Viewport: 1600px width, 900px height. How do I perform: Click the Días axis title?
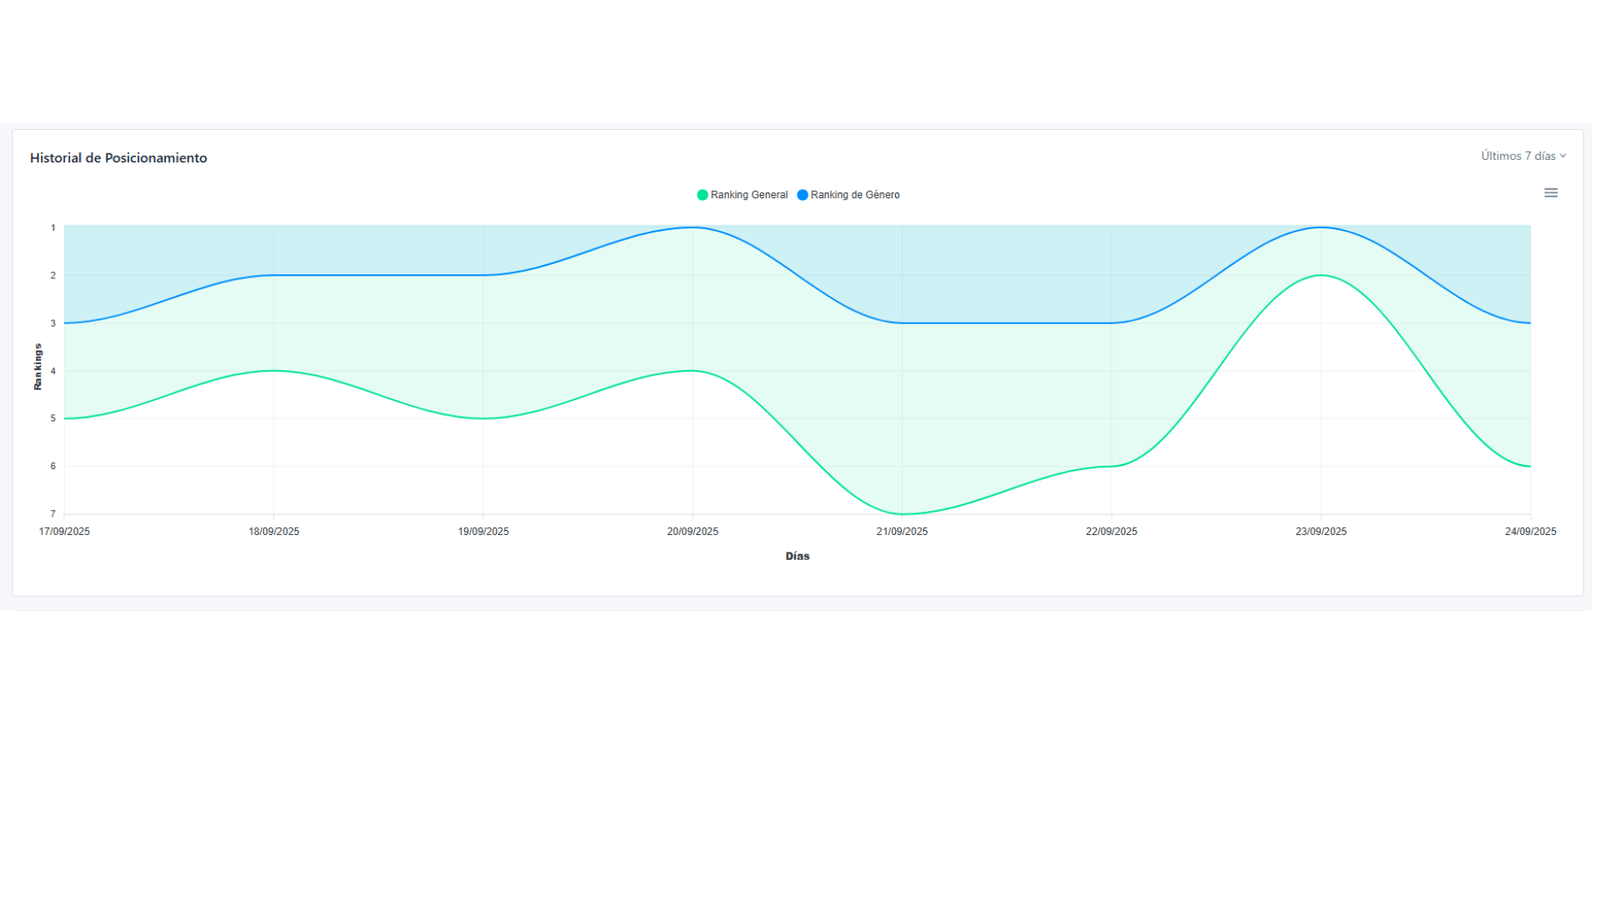pyautogui.click(x=797, y=556)
